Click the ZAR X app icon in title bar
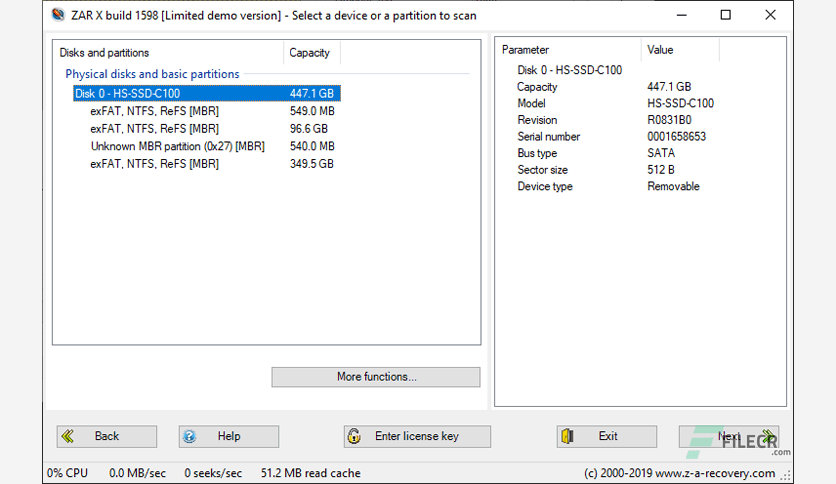 [x=58, y=14]
